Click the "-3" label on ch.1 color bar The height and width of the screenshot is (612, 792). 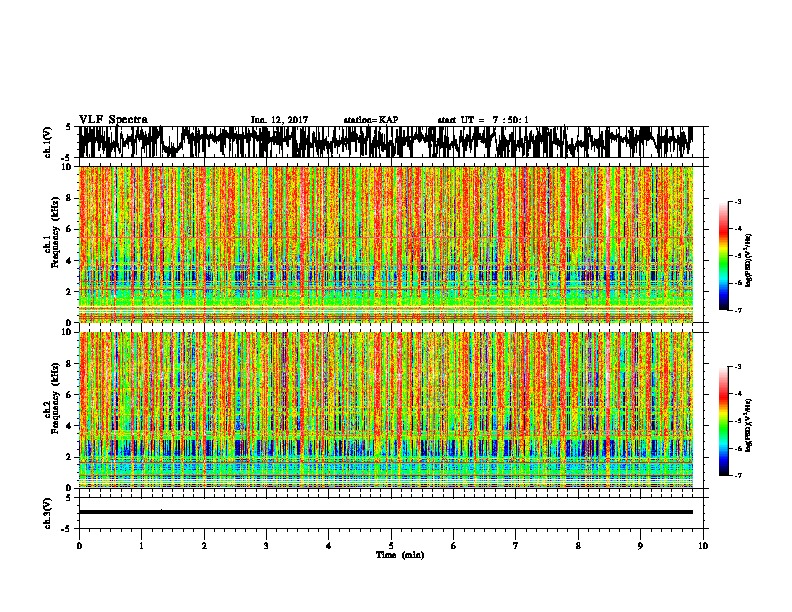(x=738, y=202)
